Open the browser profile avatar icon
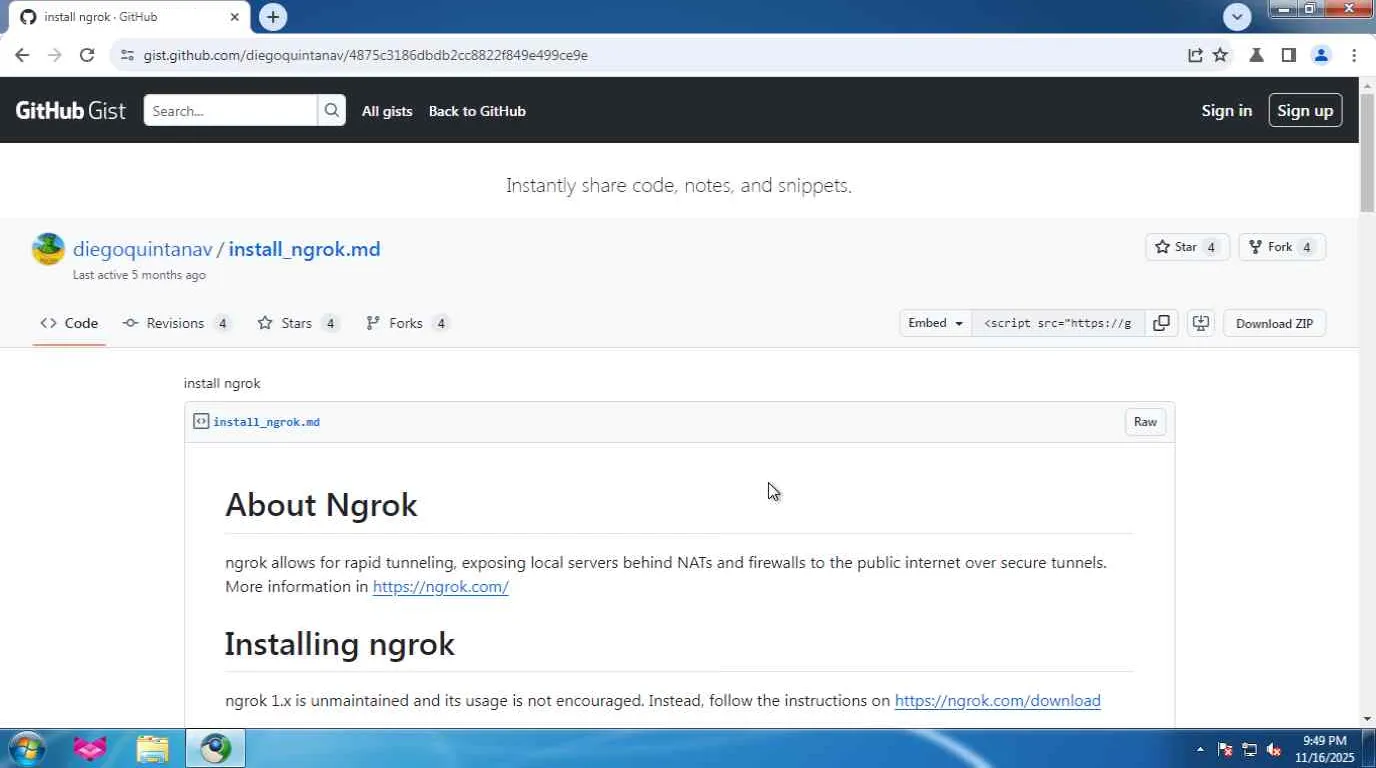Viewport: 1376px width, 768px height. 1321,55
